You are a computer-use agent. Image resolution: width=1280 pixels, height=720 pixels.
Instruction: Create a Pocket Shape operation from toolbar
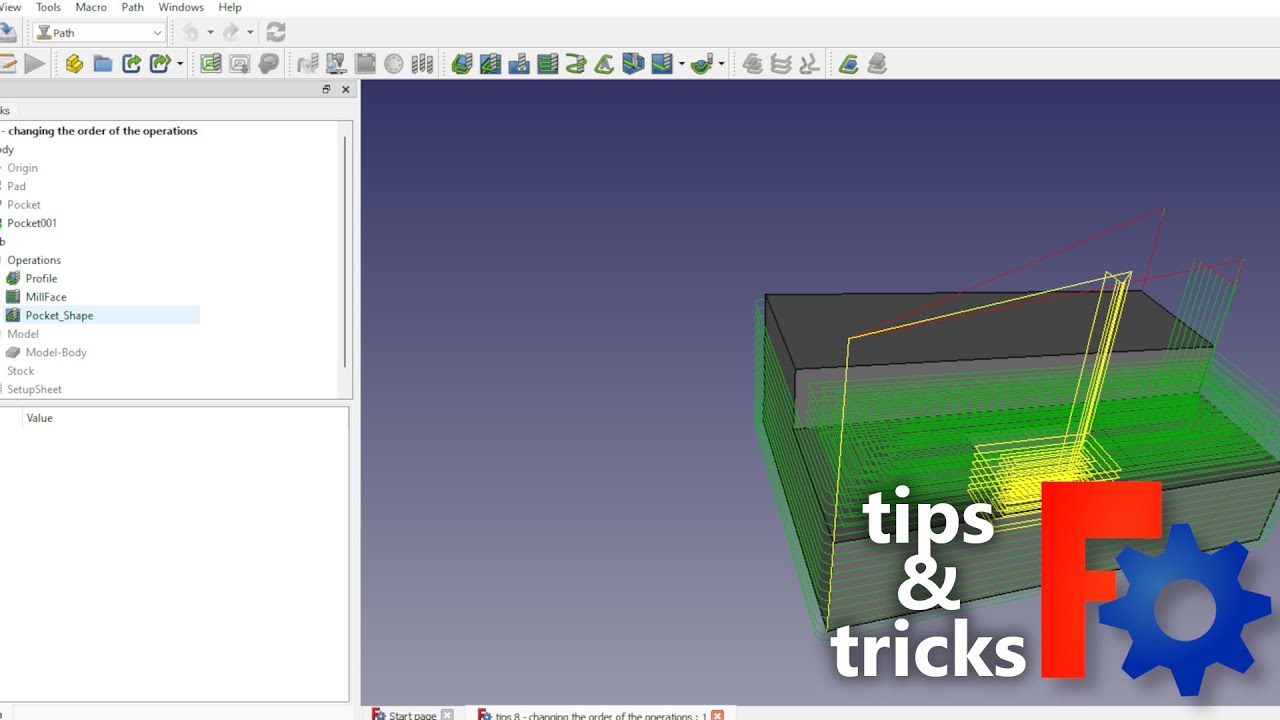pyautogui.click(x=490, y=64)
